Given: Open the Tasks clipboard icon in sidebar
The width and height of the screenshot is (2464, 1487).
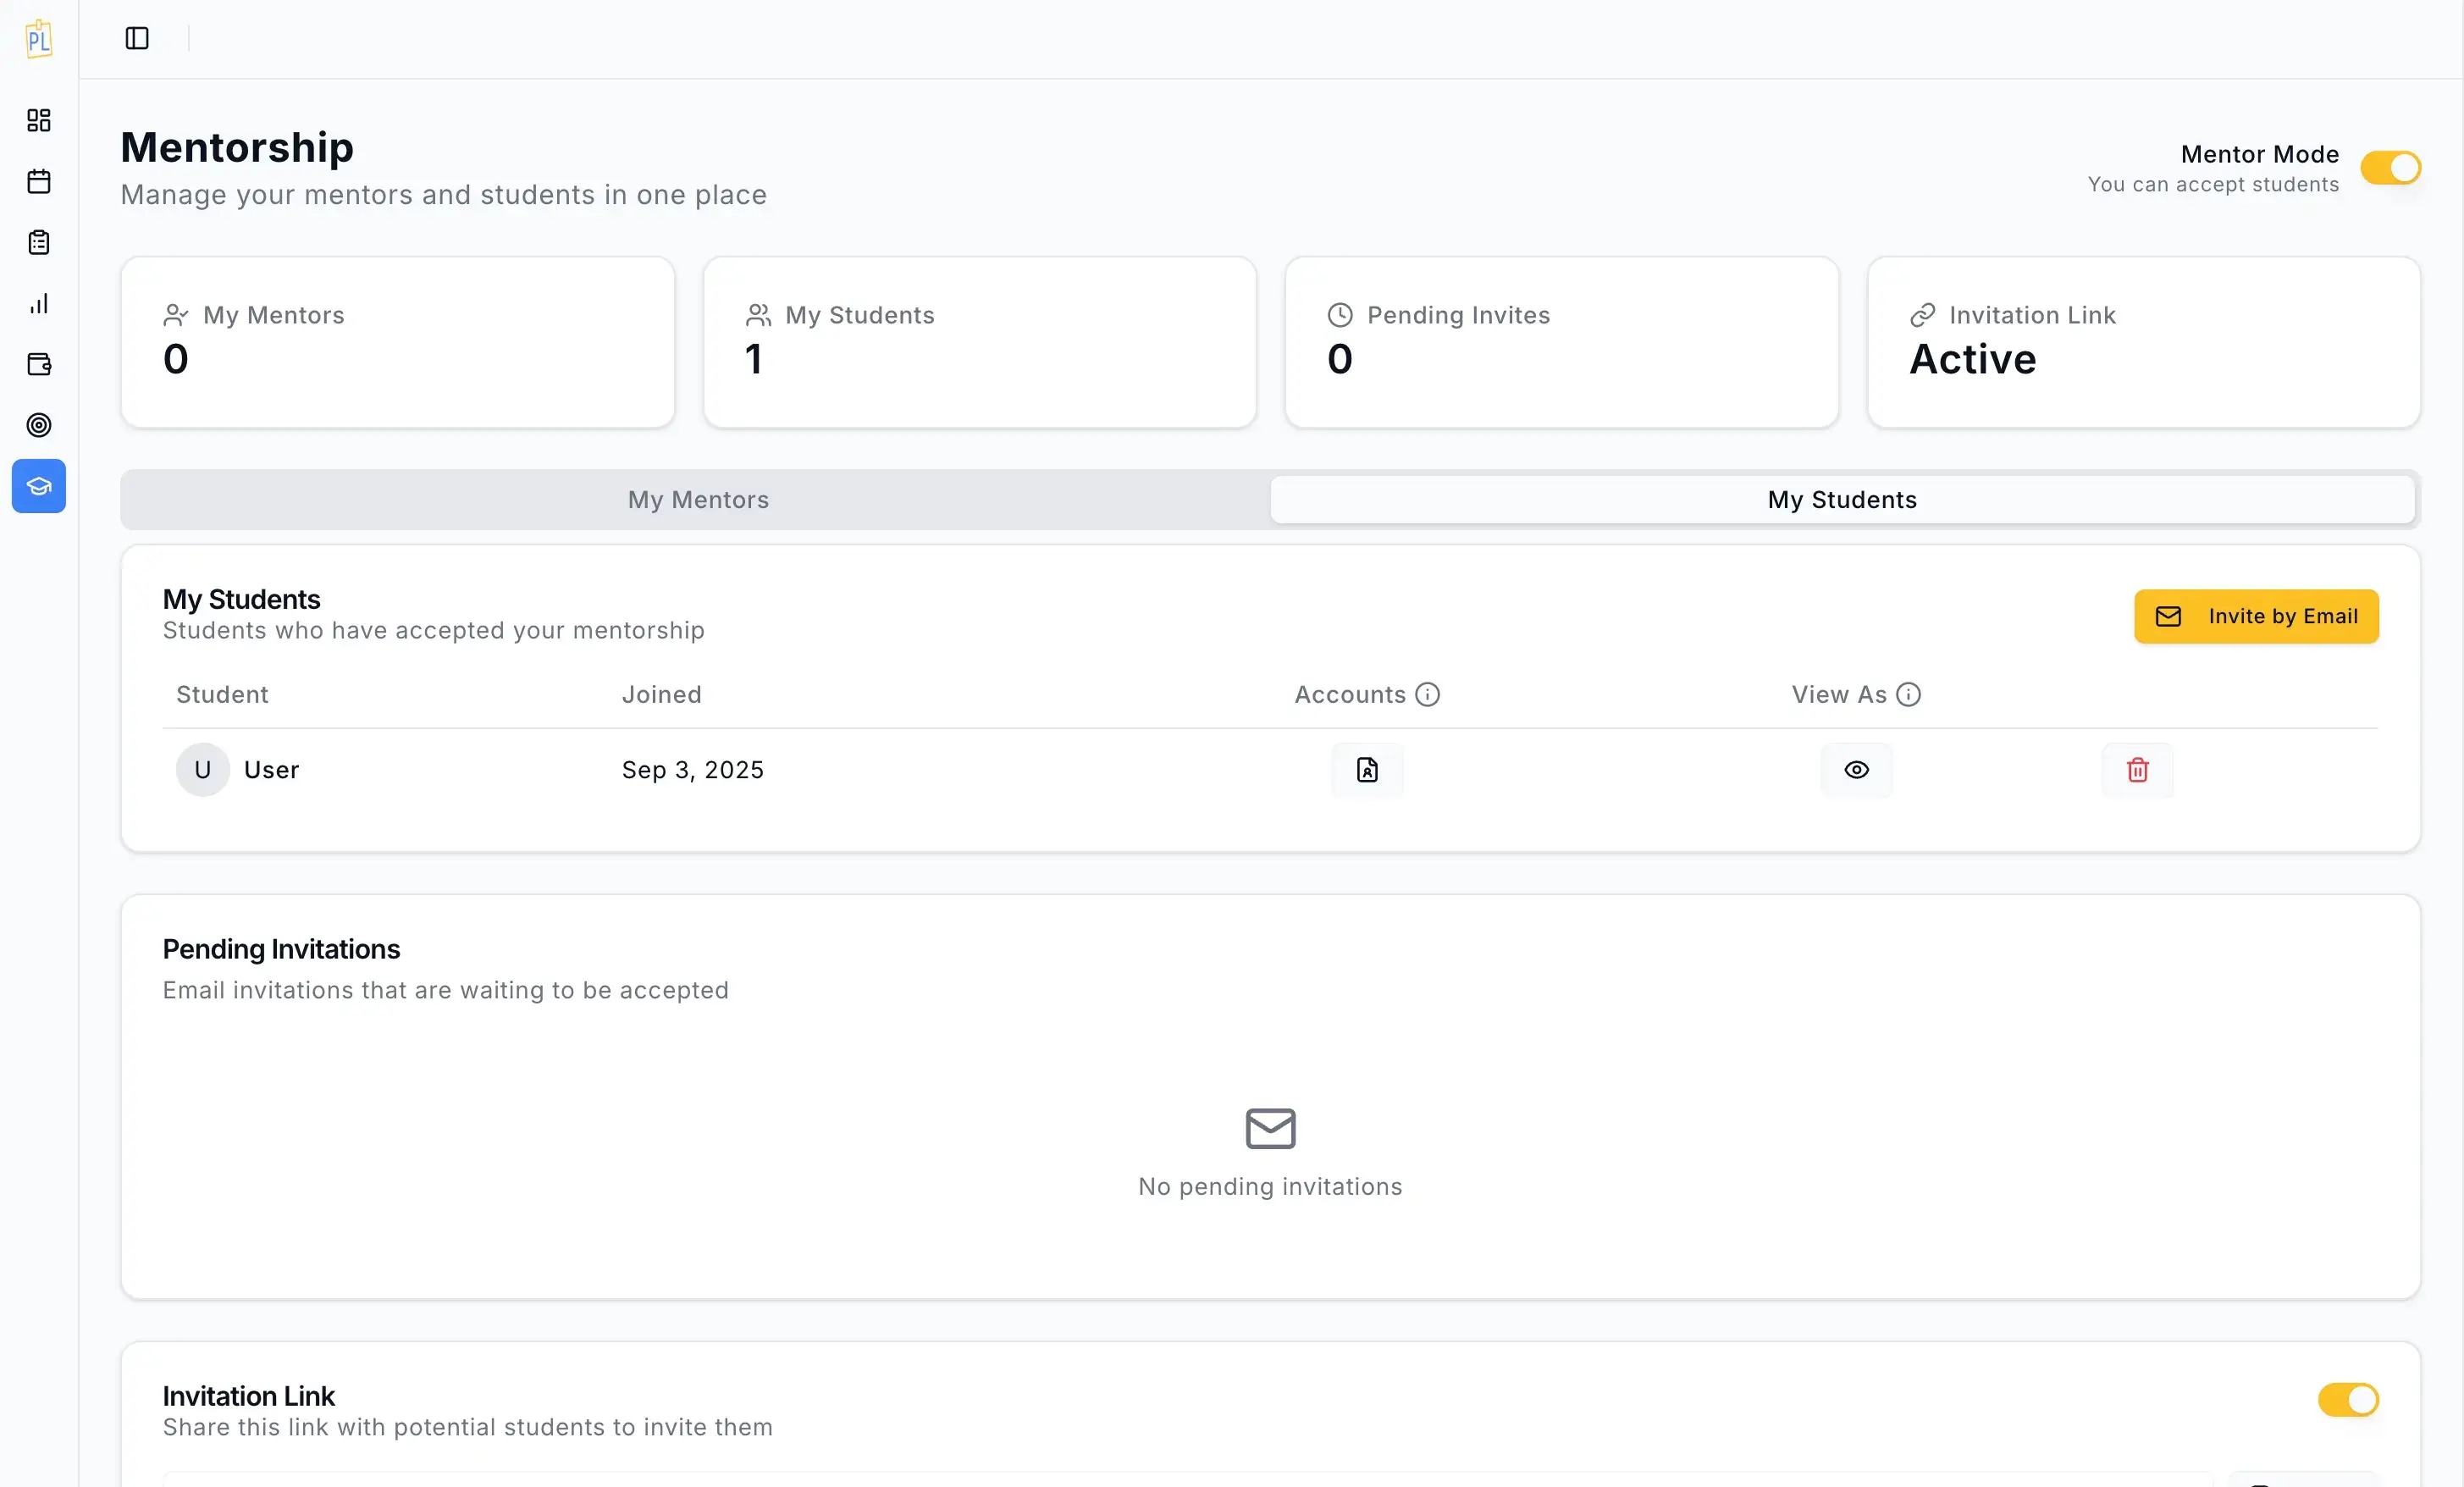Looking at the screenshot, I should coord(38,242).
